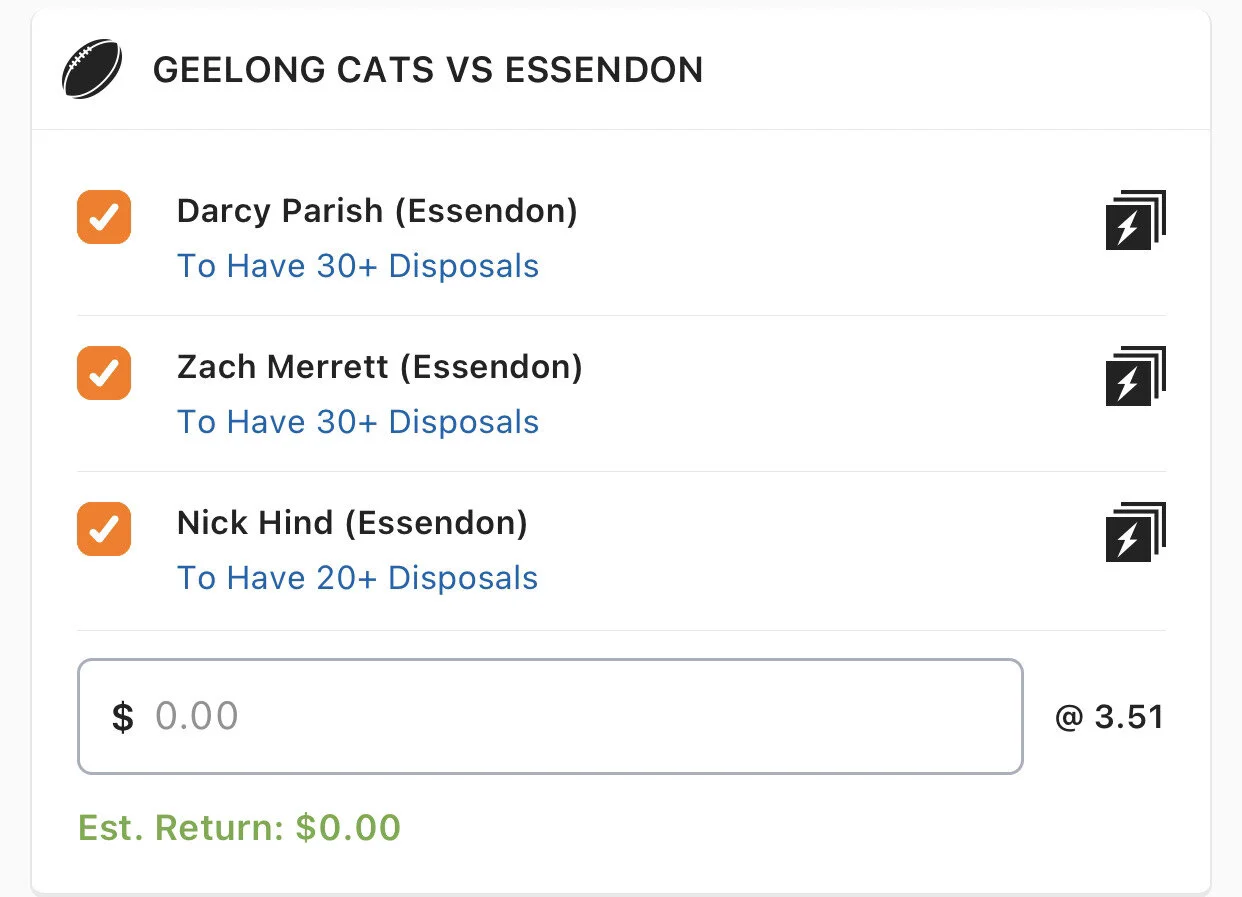Click the stake amount input field

580,716
